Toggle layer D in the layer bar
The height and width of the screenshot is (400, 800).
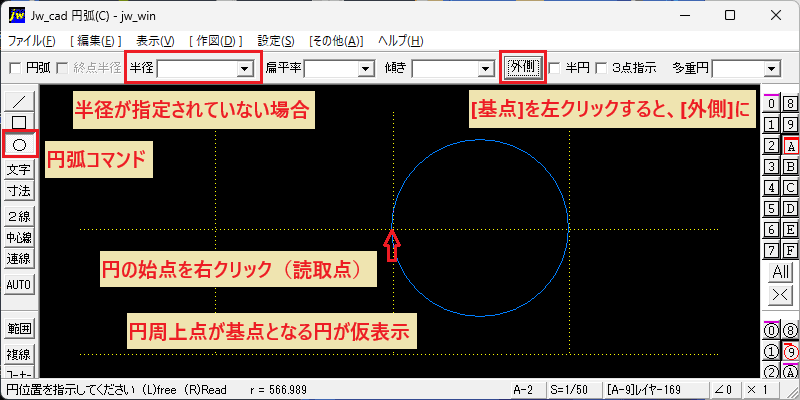pos(790,209)
